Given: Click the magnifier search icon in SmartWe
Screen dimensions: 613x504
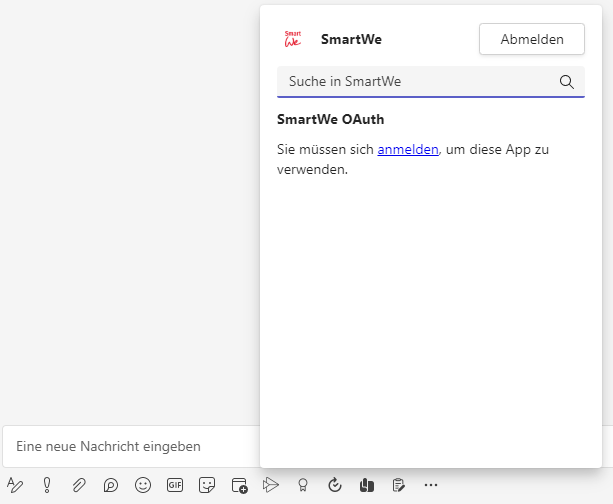Looking at the screenshot, I should 566,82.
